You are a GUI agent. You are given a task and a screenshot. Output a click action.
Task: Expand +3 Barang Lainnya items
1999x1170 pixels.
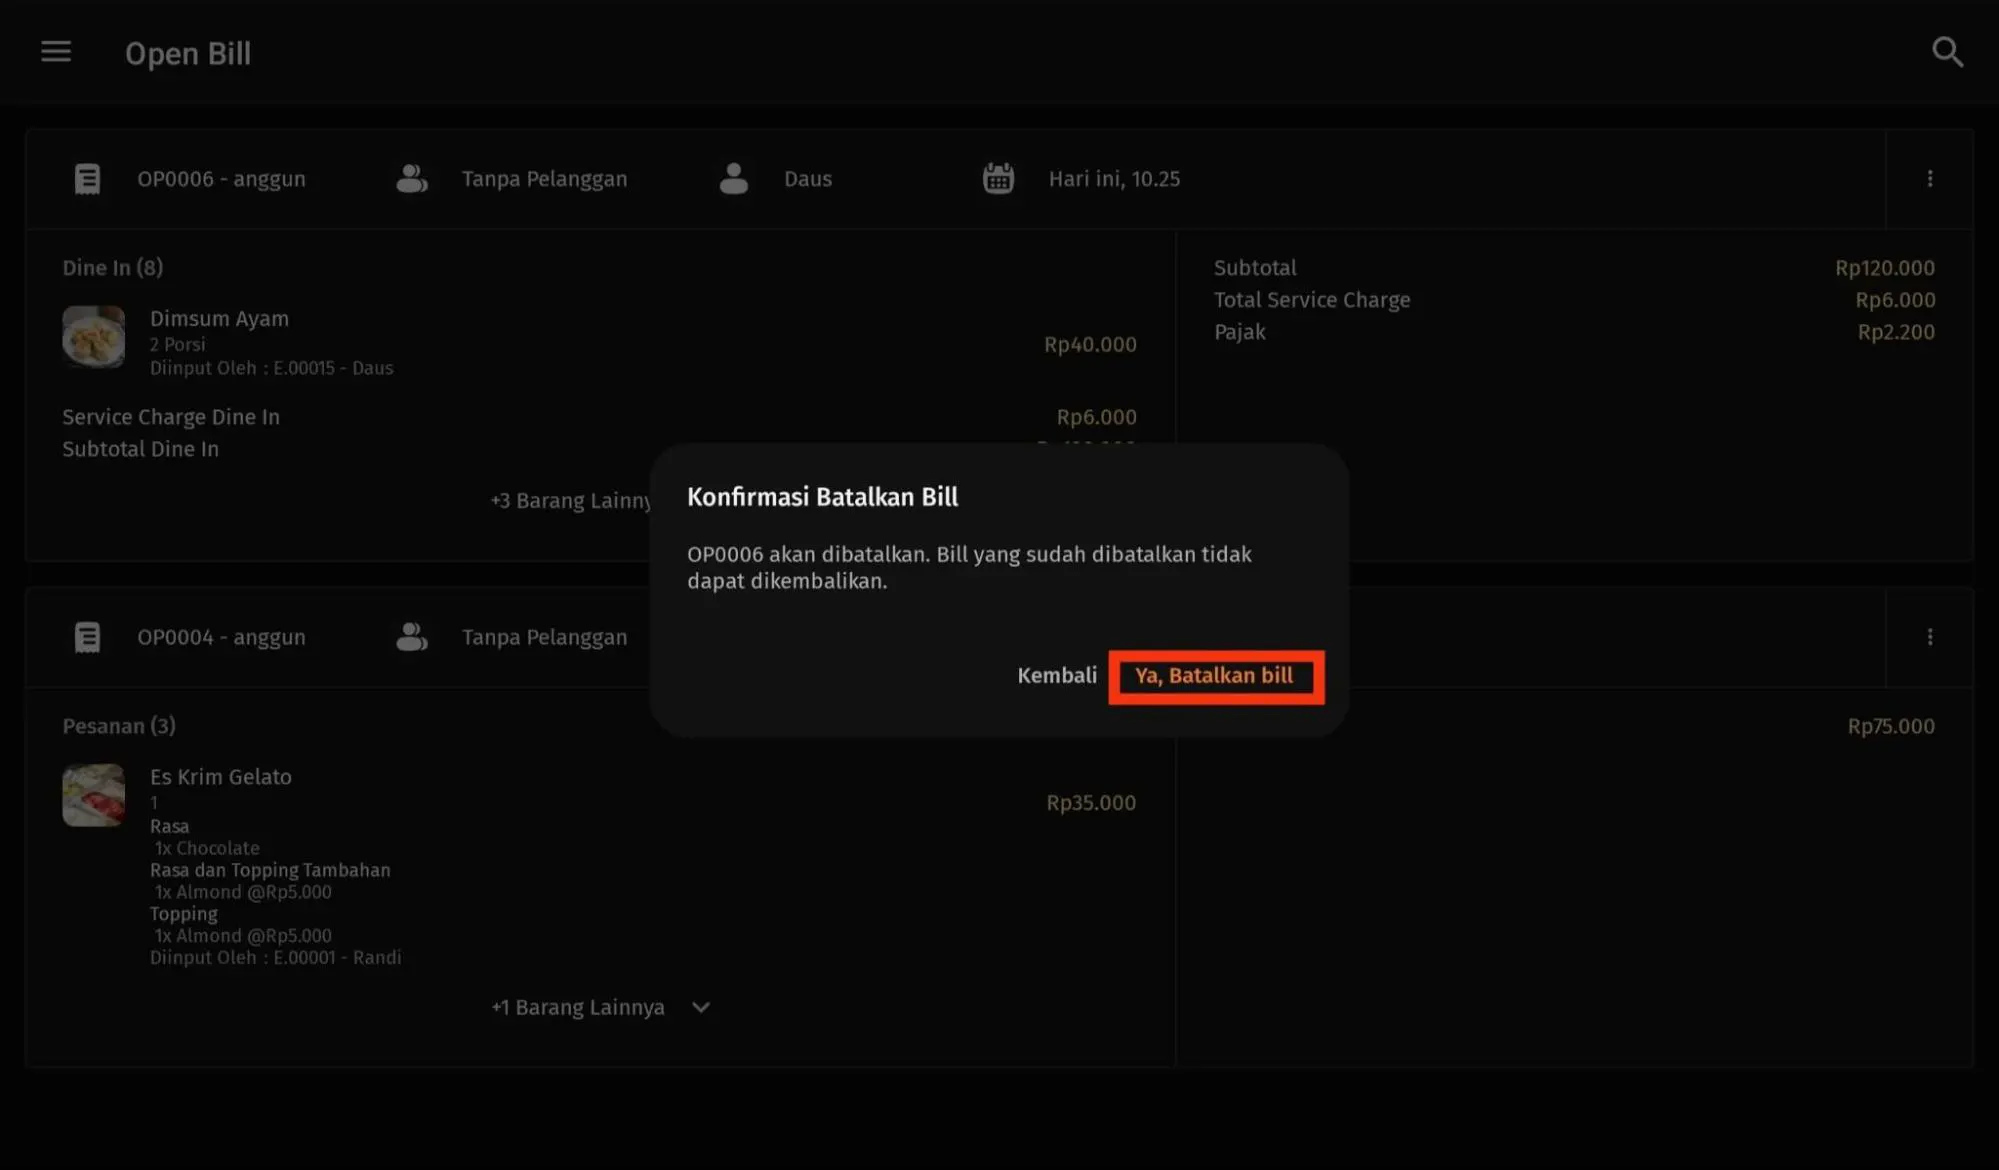point(570,501)
